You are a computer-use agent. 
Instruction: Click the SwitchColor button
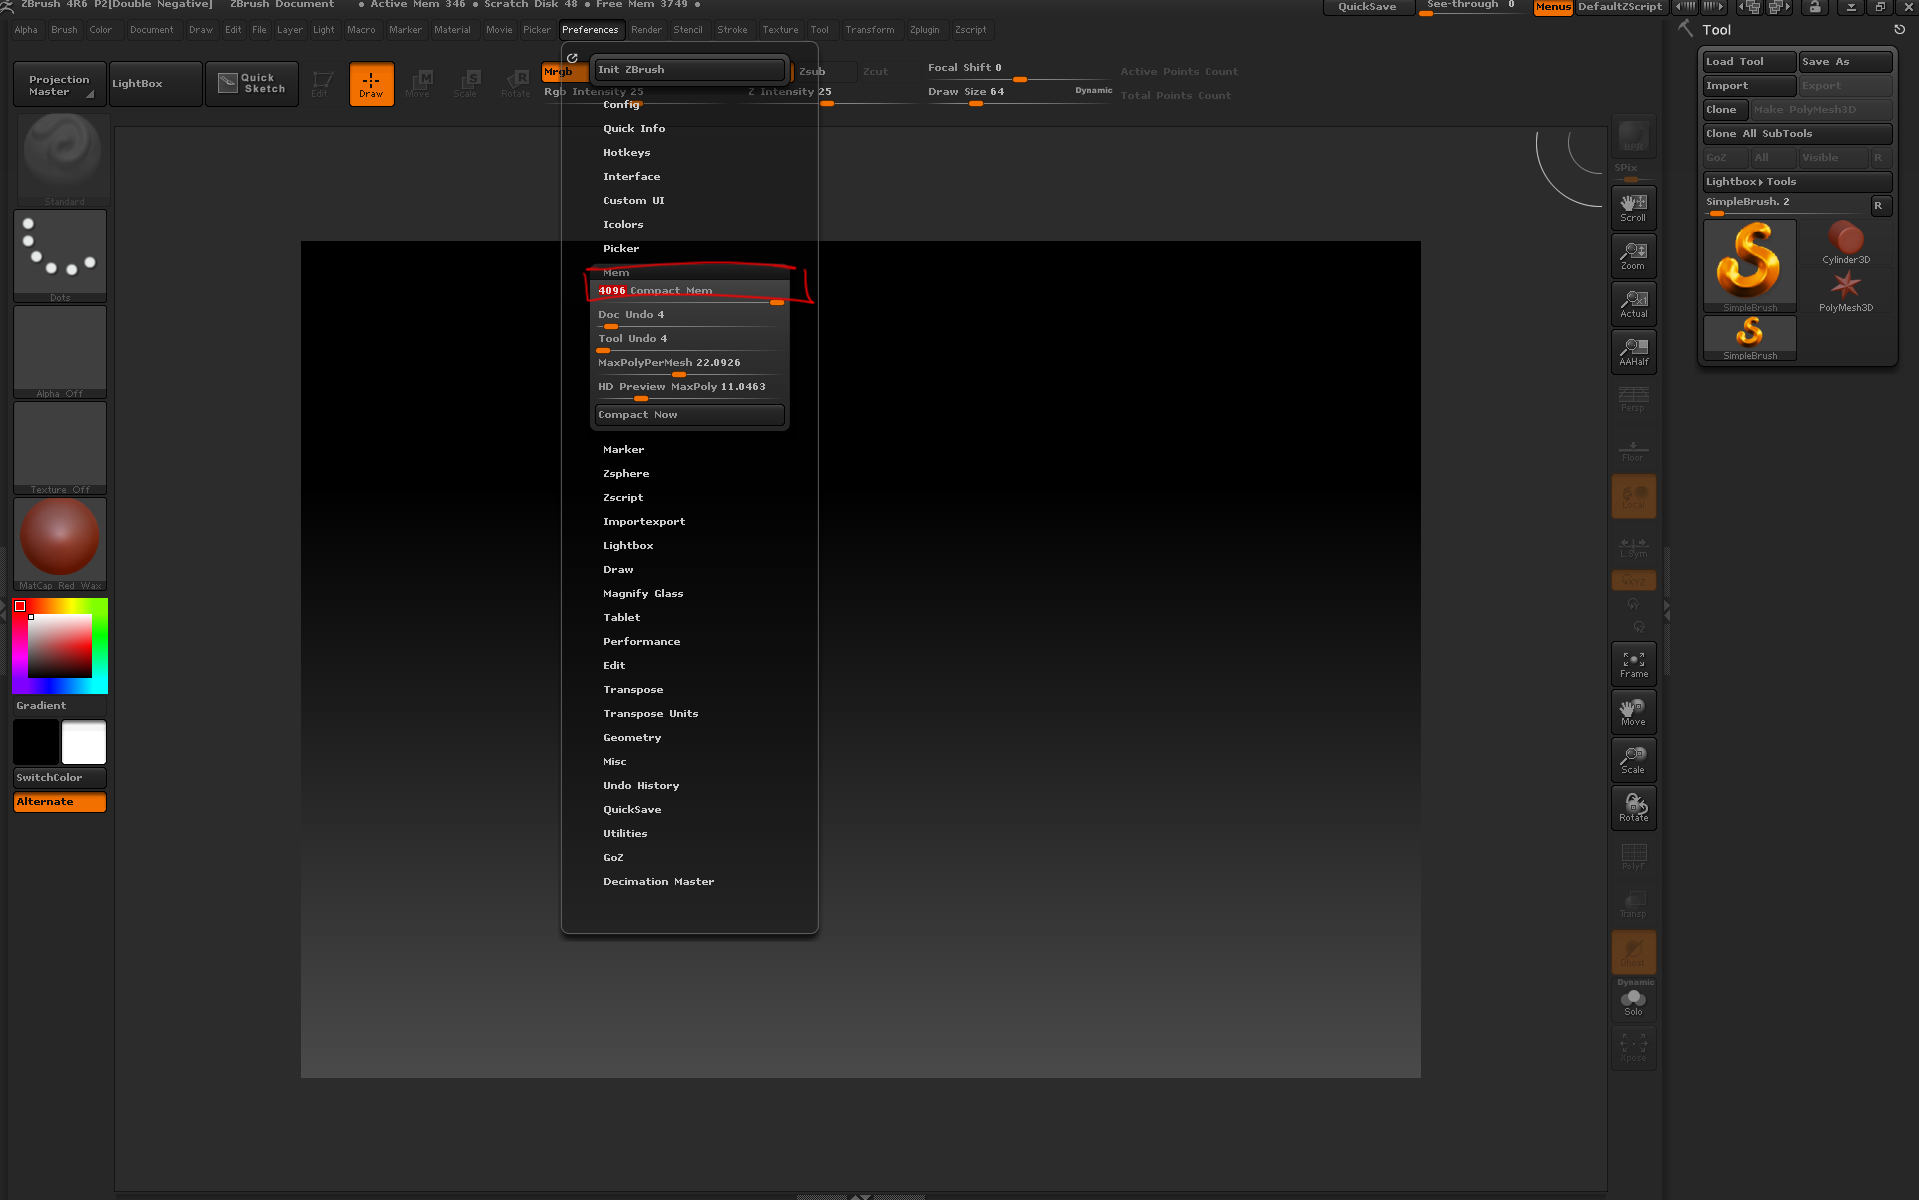(x=60, y=778)
